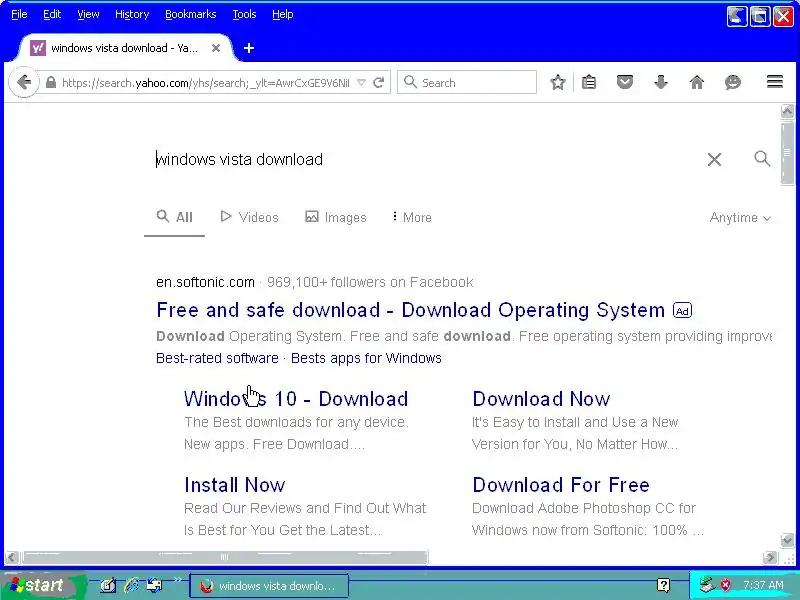Submit search with Yahoo magnifier icon
Image resolution: width=800 pixels, height=600 pixels.
point(762,159)
